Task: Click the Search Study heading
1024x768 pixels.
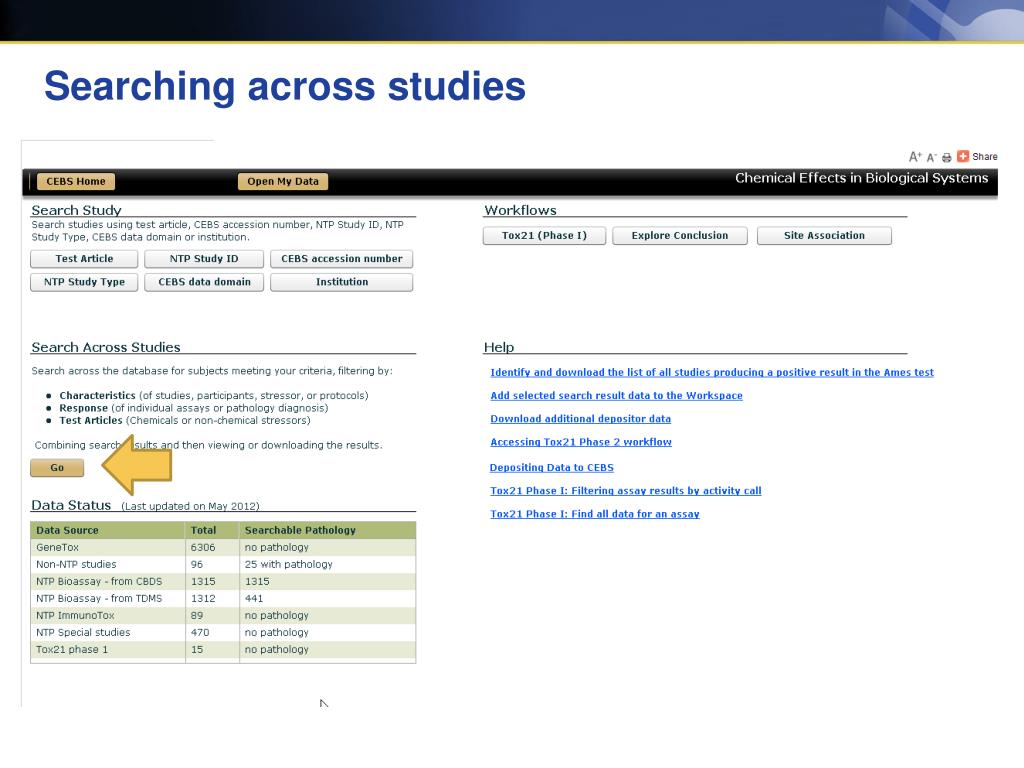Action: [x=76, y=210]
